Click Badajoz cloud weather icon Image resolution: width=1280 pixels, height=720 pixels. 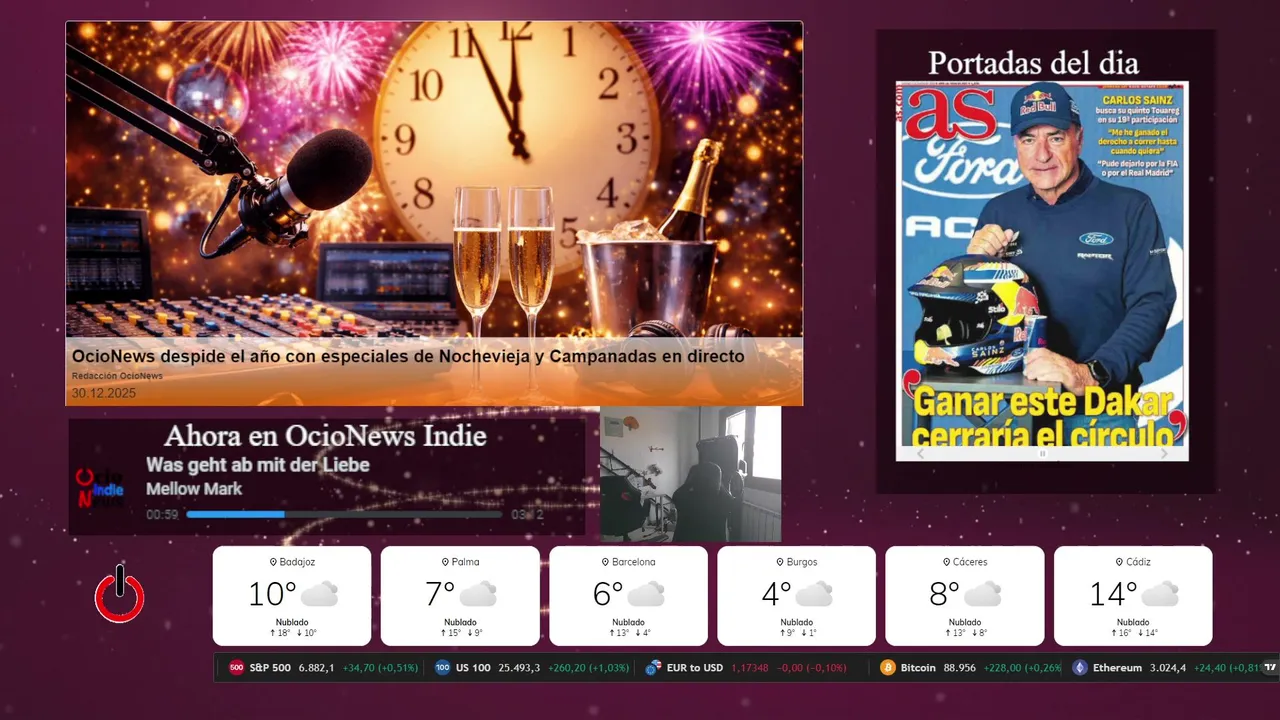pyautogui.click(x=319, y=594)
